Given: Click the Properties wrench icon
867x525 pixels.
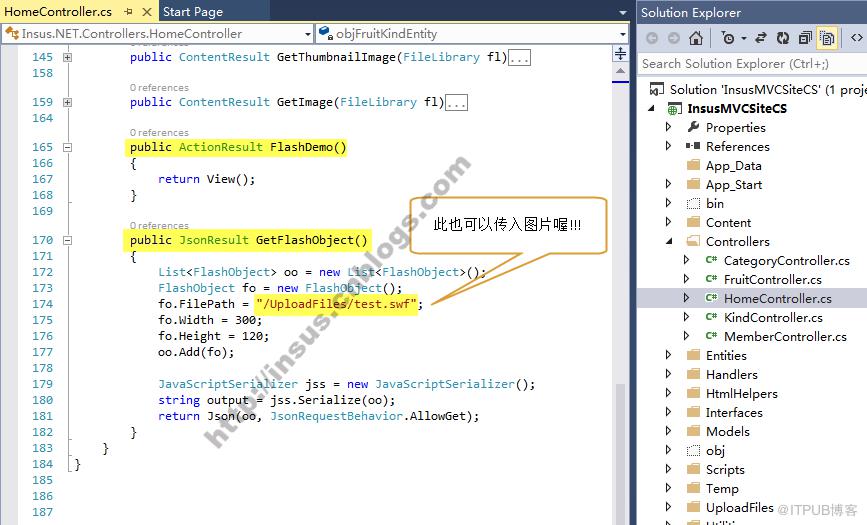Looking at the screenshot, I should click(x=693, y=127).
